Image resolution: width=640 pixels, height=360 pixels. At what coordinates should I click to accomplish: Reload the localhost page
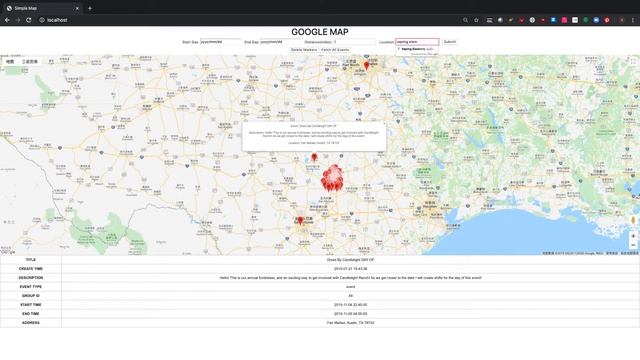pyautogui.click(x=29, y=20)
